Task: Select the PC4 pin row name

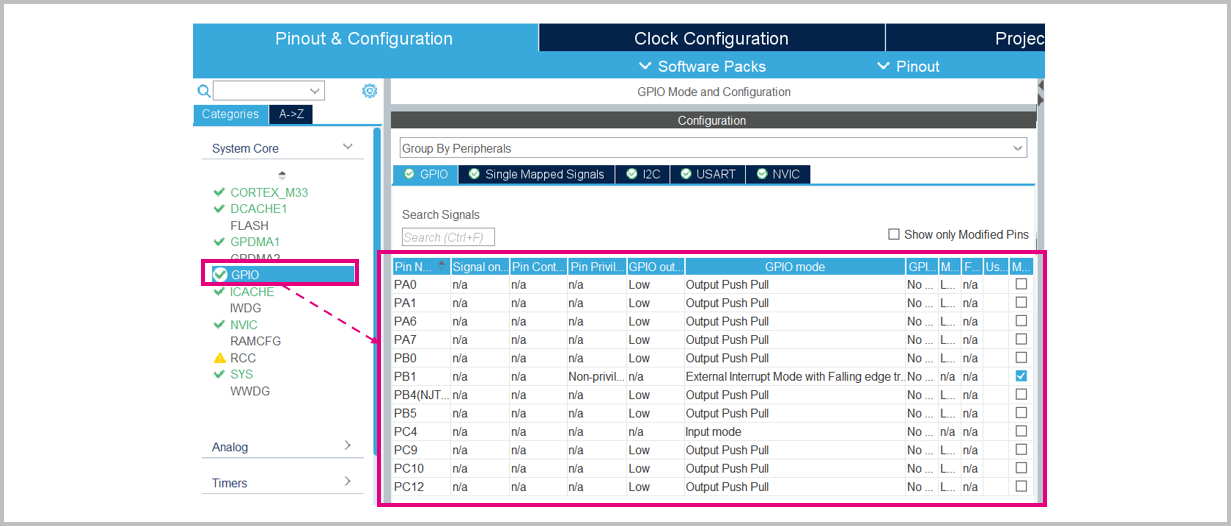Action: click(405, 431)
